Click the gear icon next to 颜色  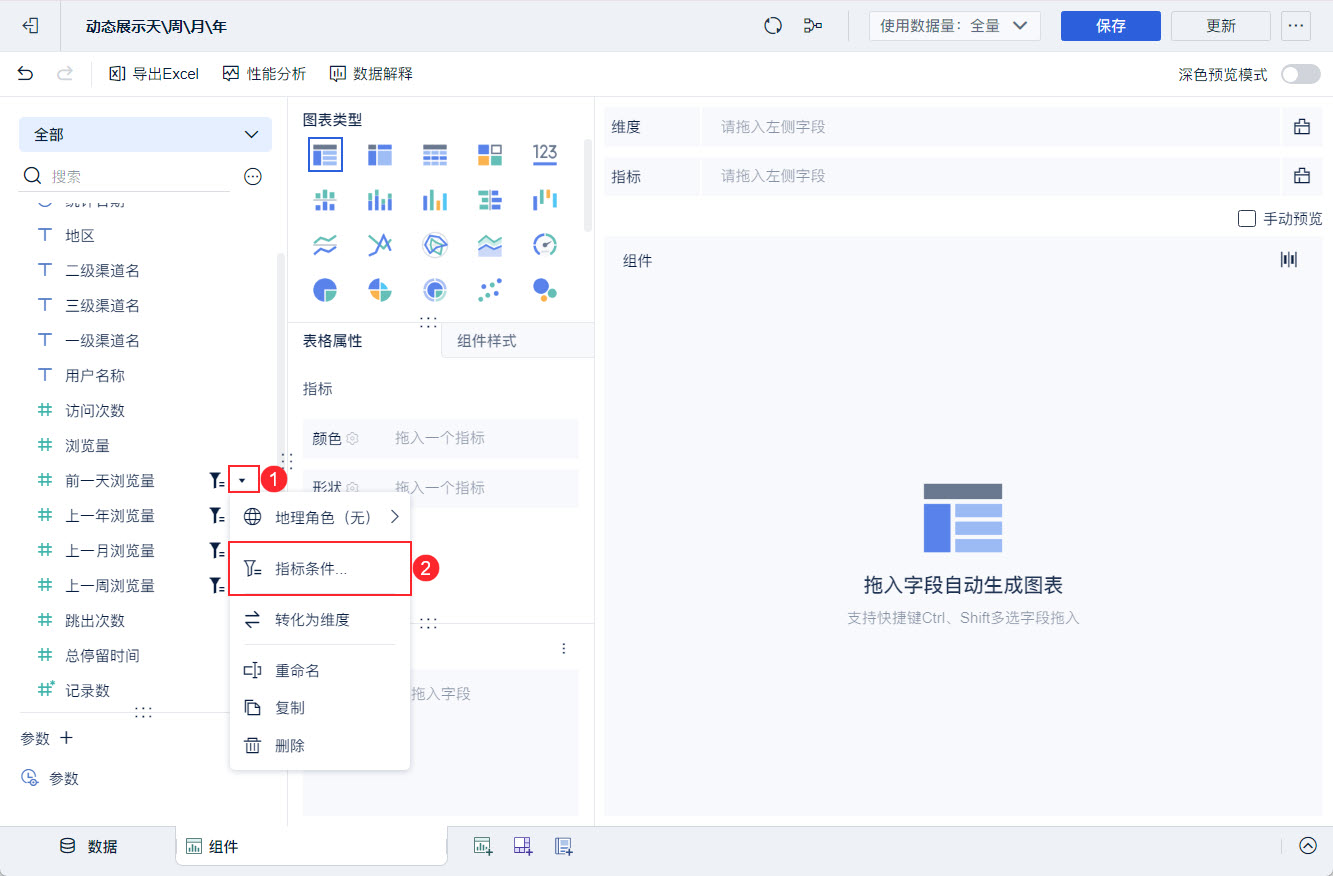(x=352, y=438)
